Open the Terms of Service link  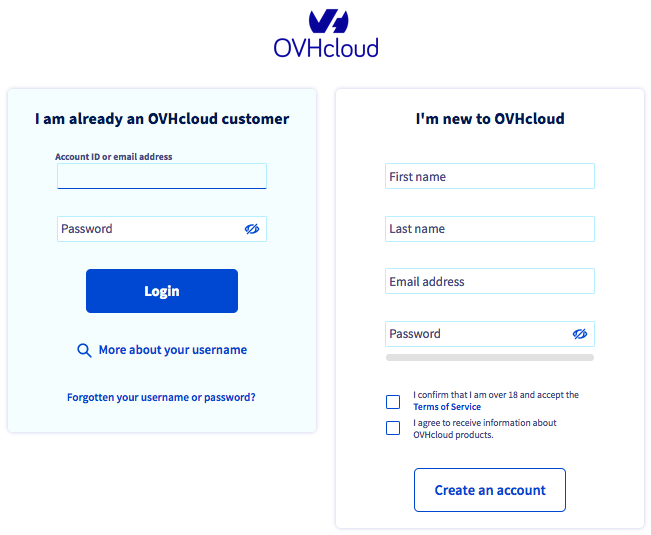coord(447,407)
